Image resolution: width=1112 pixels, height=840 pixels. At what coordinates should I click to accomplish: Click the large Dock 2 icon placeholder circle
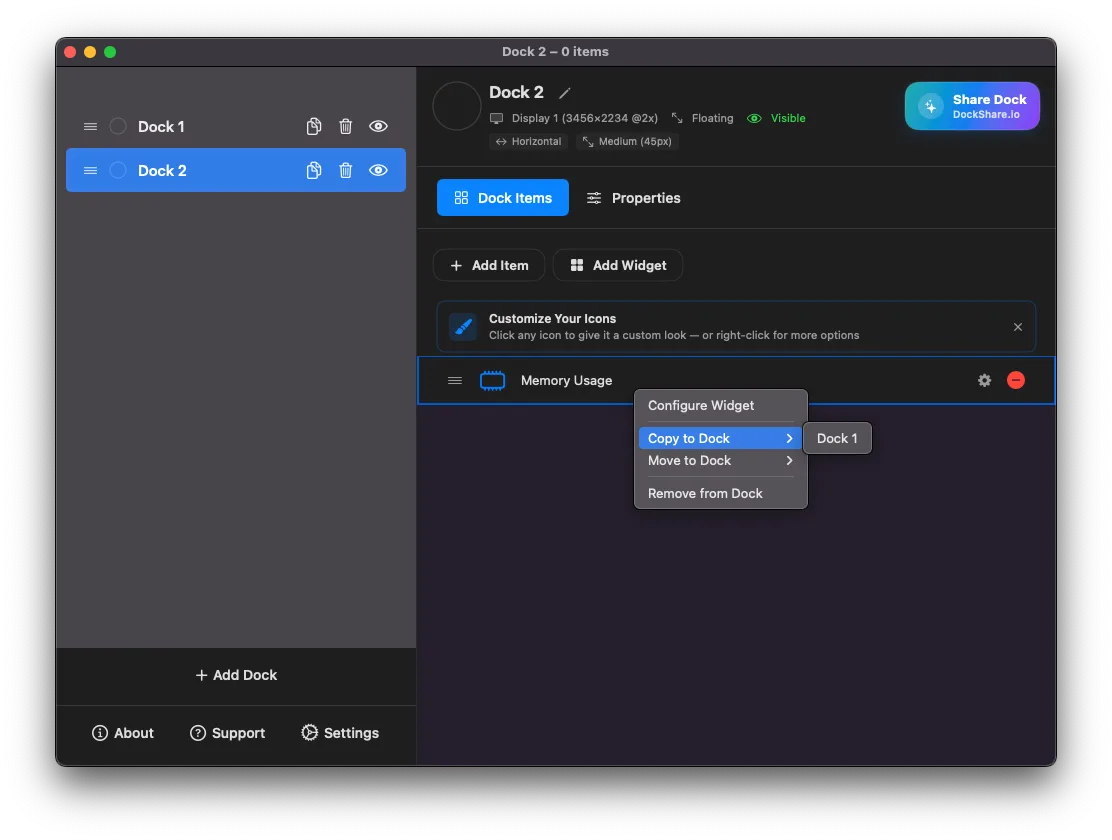(457, 106)
